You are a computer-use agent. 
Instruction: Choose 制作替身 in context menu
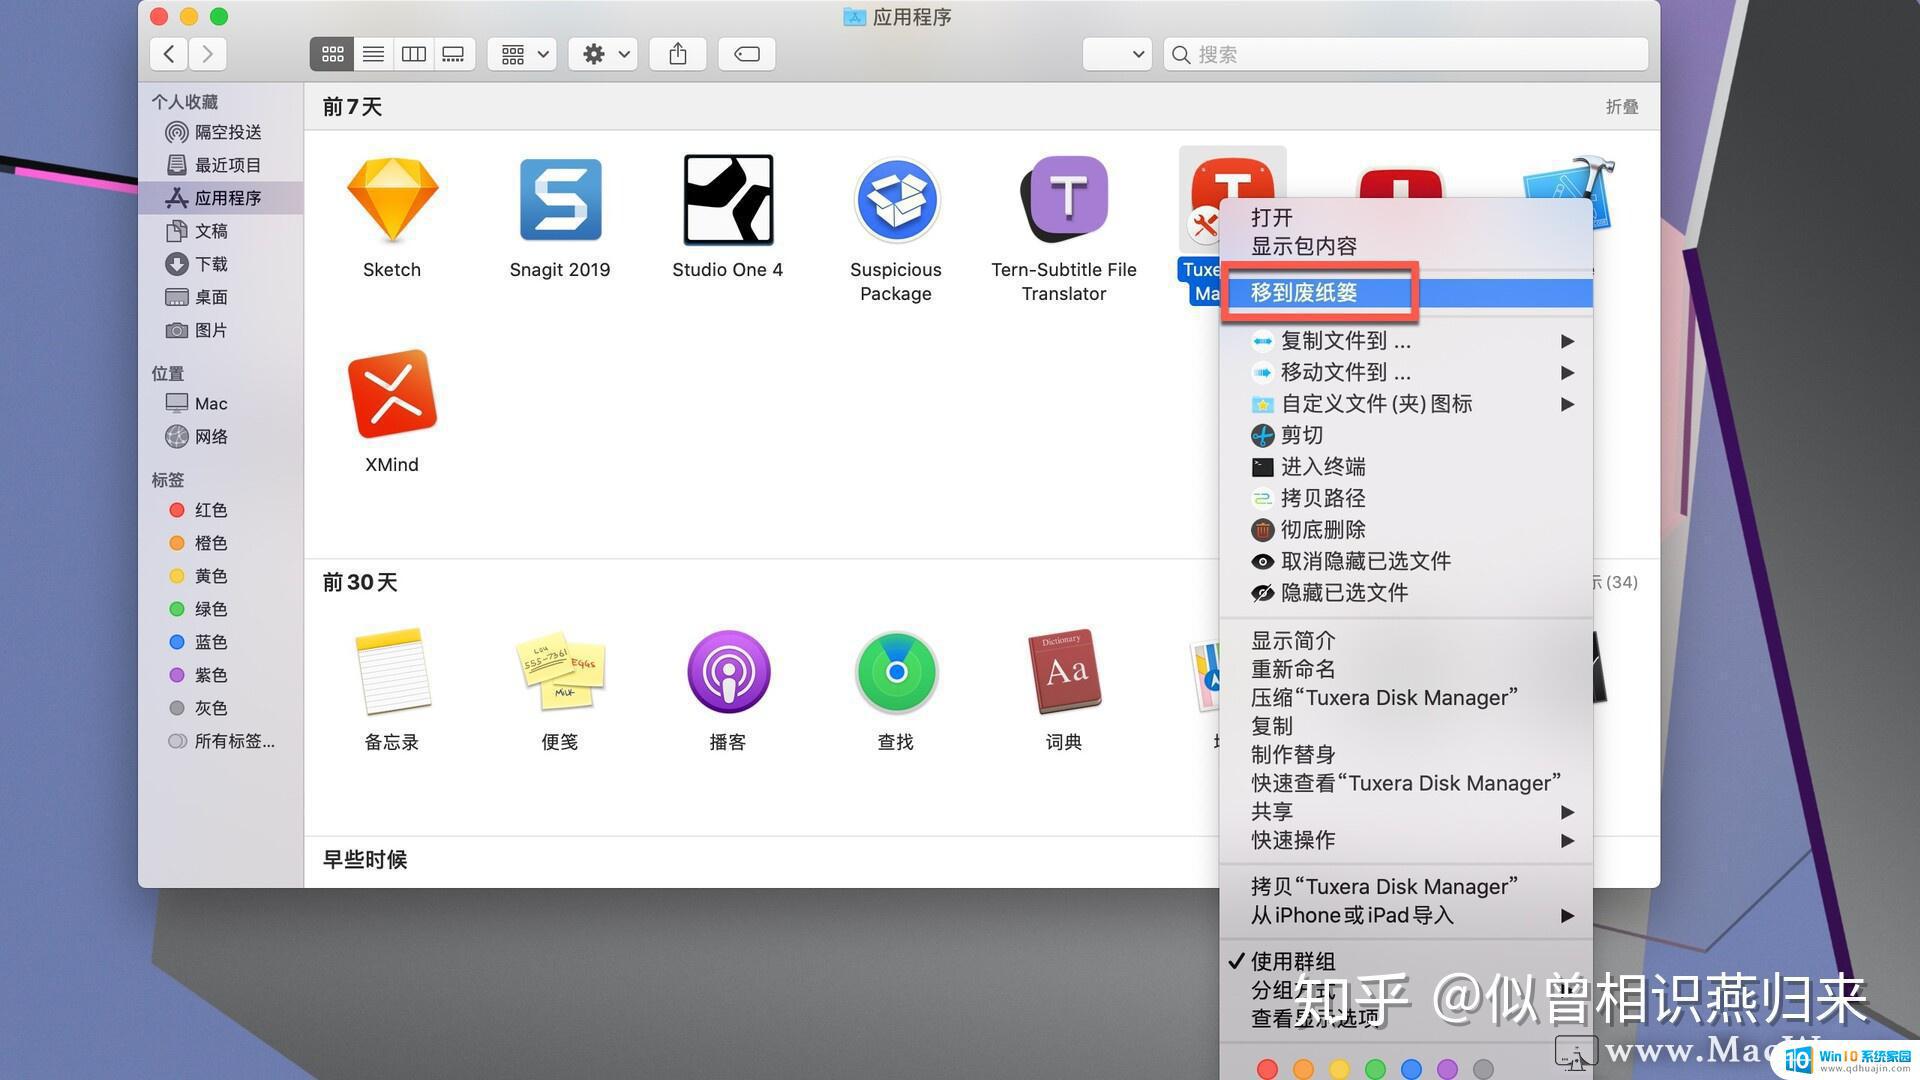1406,755
